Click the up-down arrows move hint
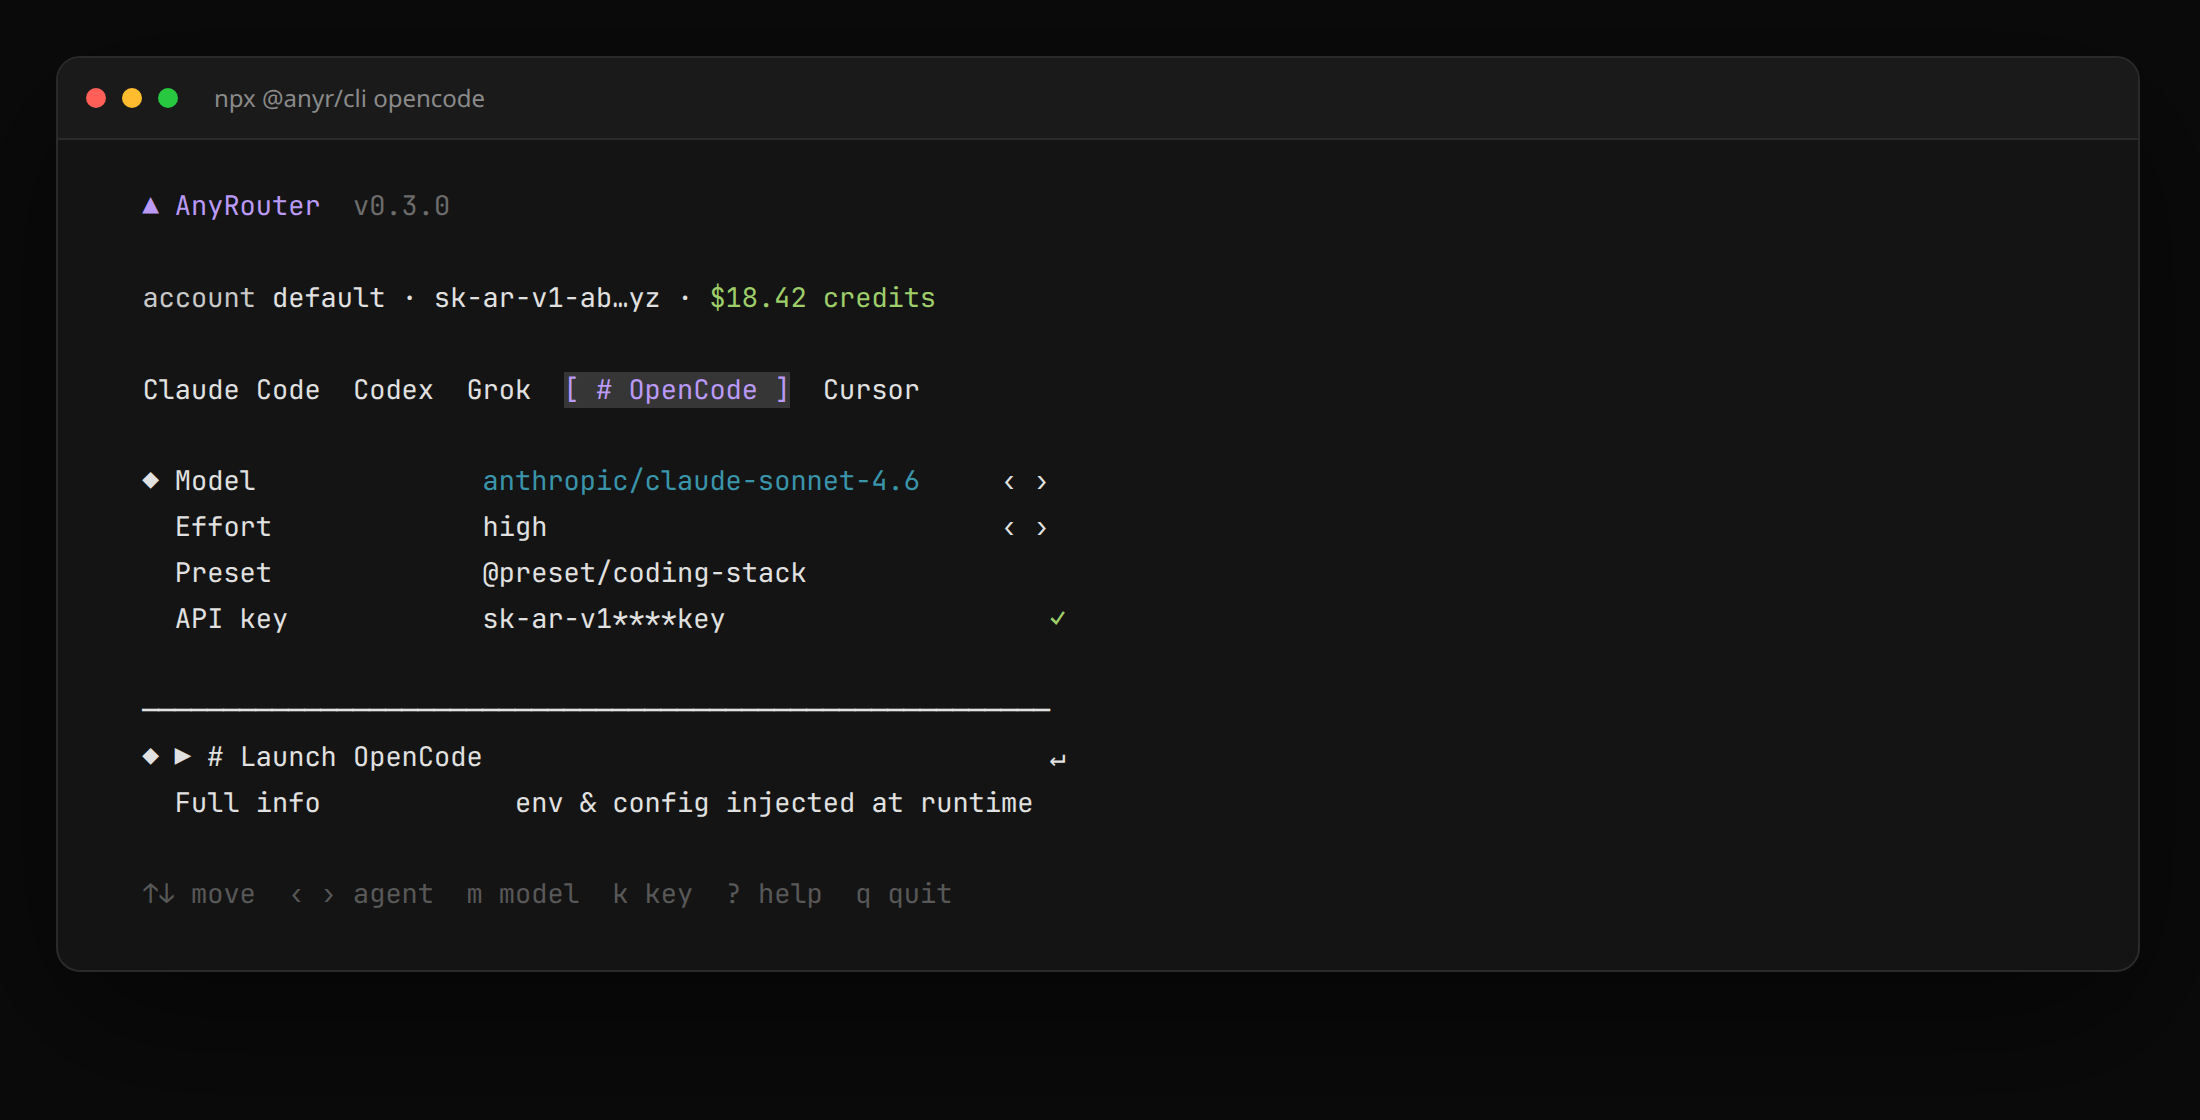The height and width of the screenshot is (1120, 2200). [159, 893]
